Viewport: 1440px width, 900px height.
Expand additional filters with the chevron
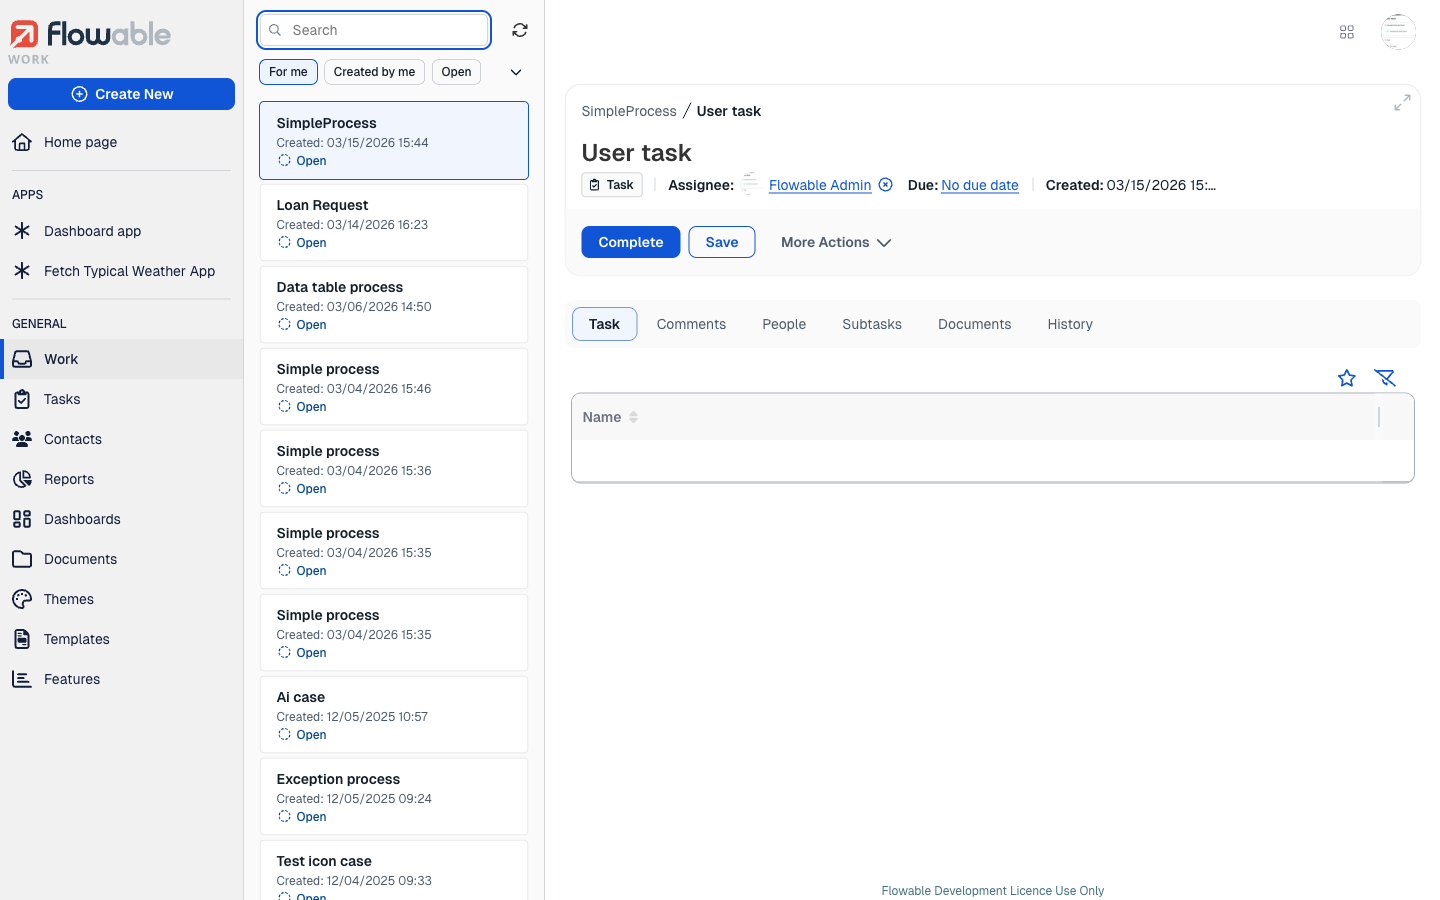pos(516,71)
